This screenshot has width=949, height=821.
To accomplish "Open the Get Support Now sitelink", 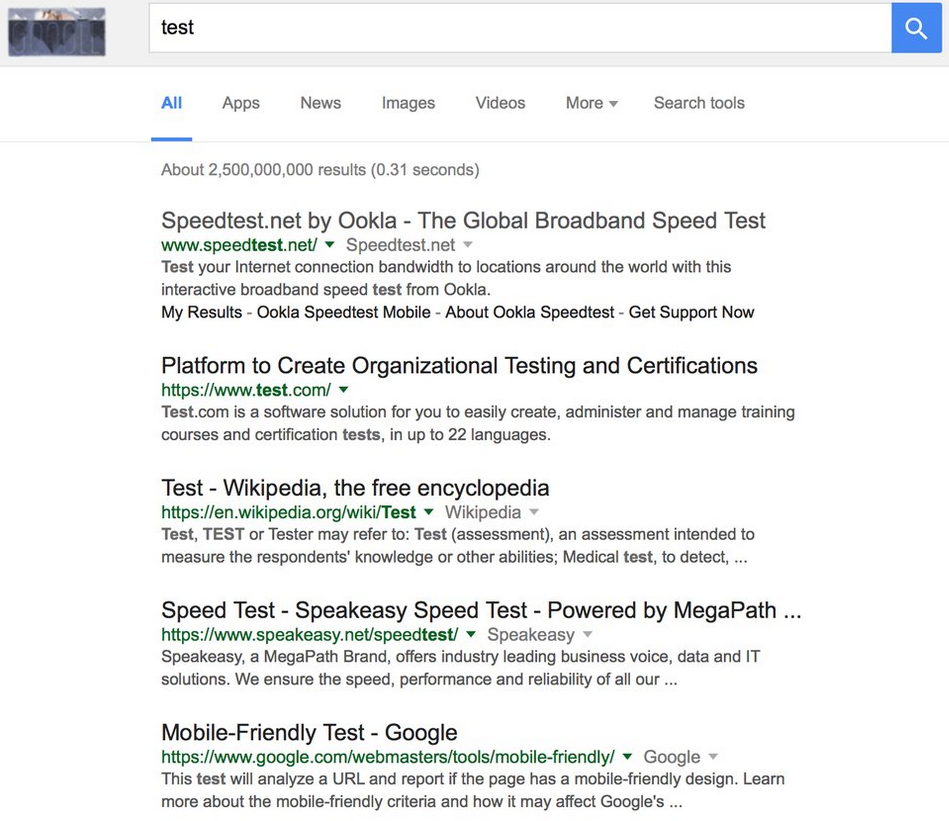I will 691,312.
